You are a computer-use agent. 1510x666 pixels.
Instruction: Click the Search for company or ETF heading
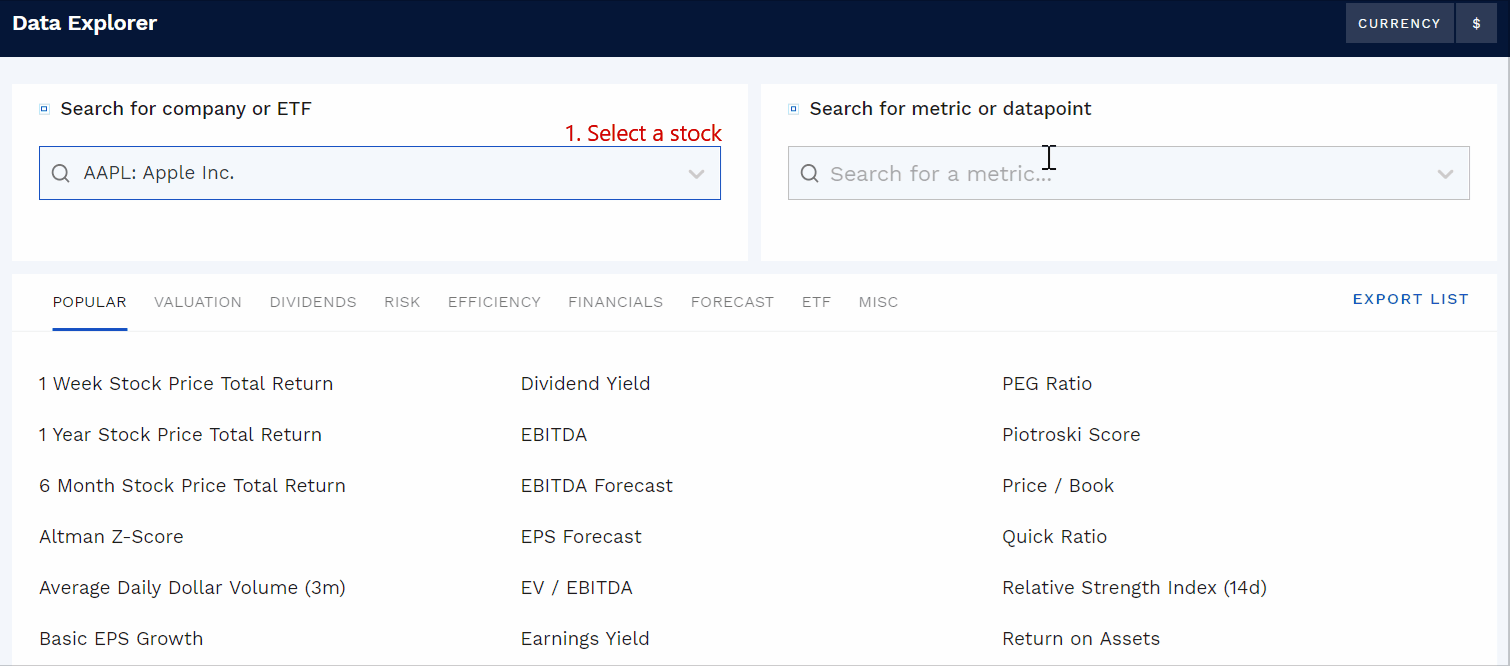(186, 109)
